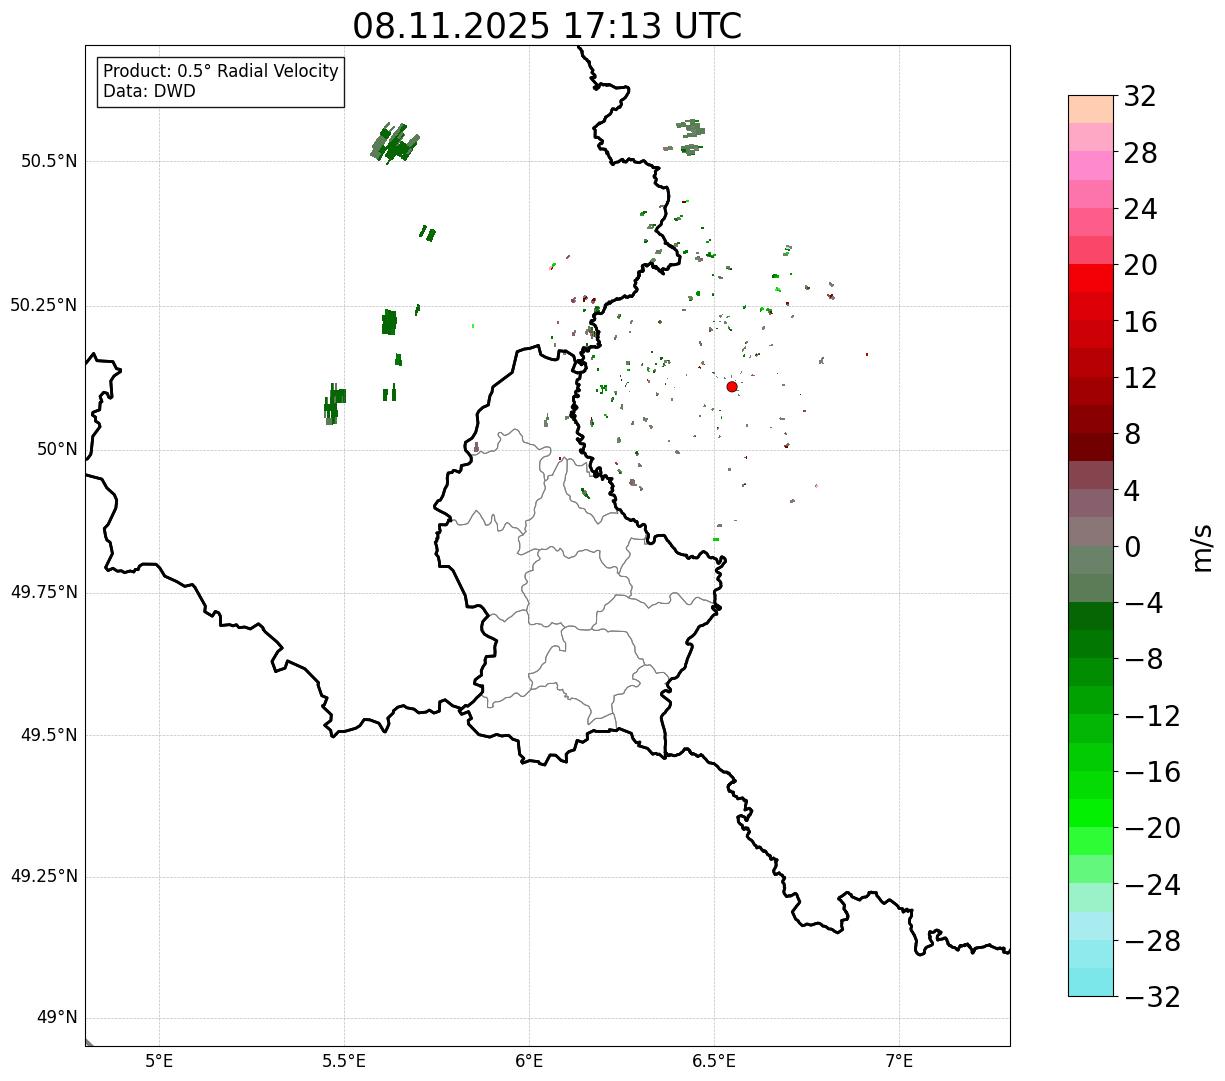Viewport: 1225px width, 1081px height.
Task: Click the colorbar tick label 16
Action: point(1140,322)
